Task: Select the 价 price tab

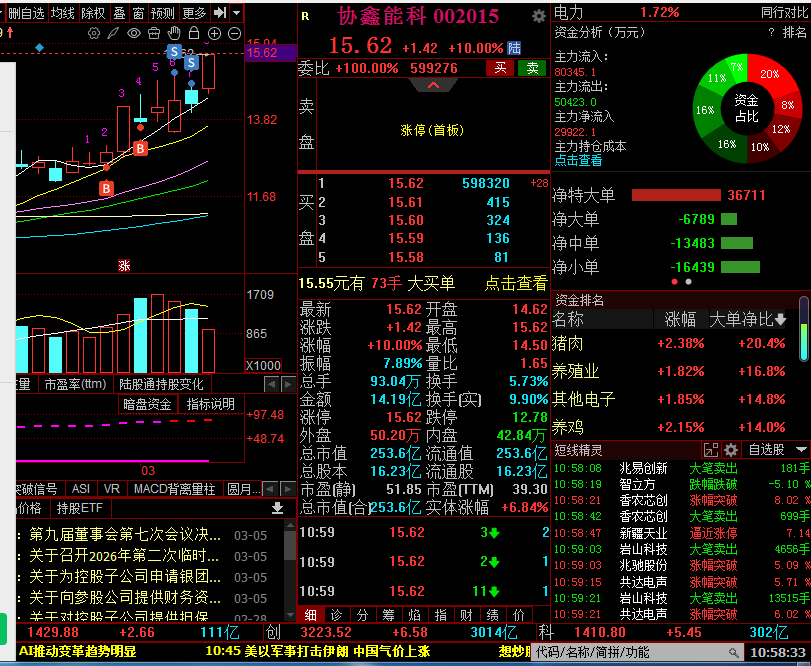Action: tap(519, 615)
